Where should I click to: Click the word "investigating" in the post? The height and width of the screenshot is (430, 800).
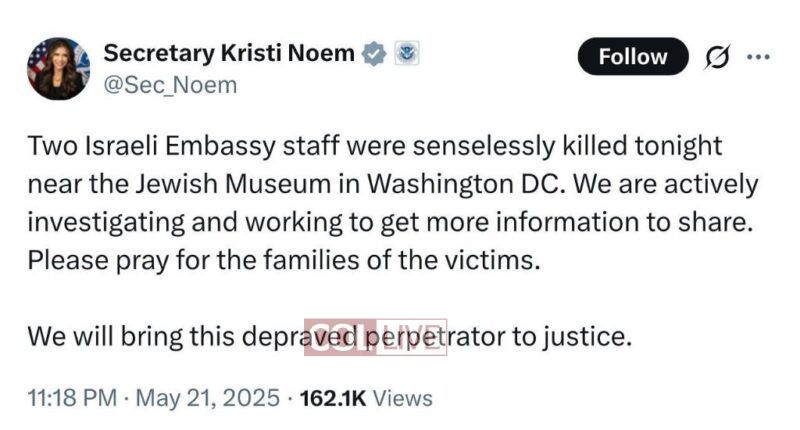click(113, 223)
